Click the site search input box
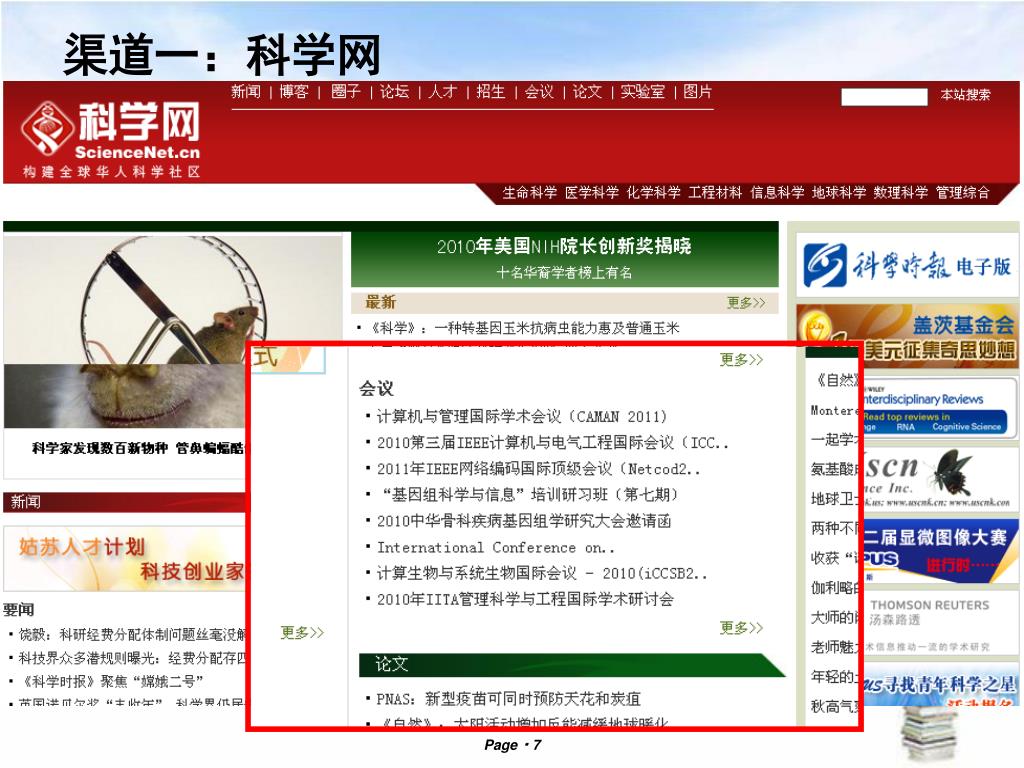This screenshot has height=768, width=1024. (884, 97)
